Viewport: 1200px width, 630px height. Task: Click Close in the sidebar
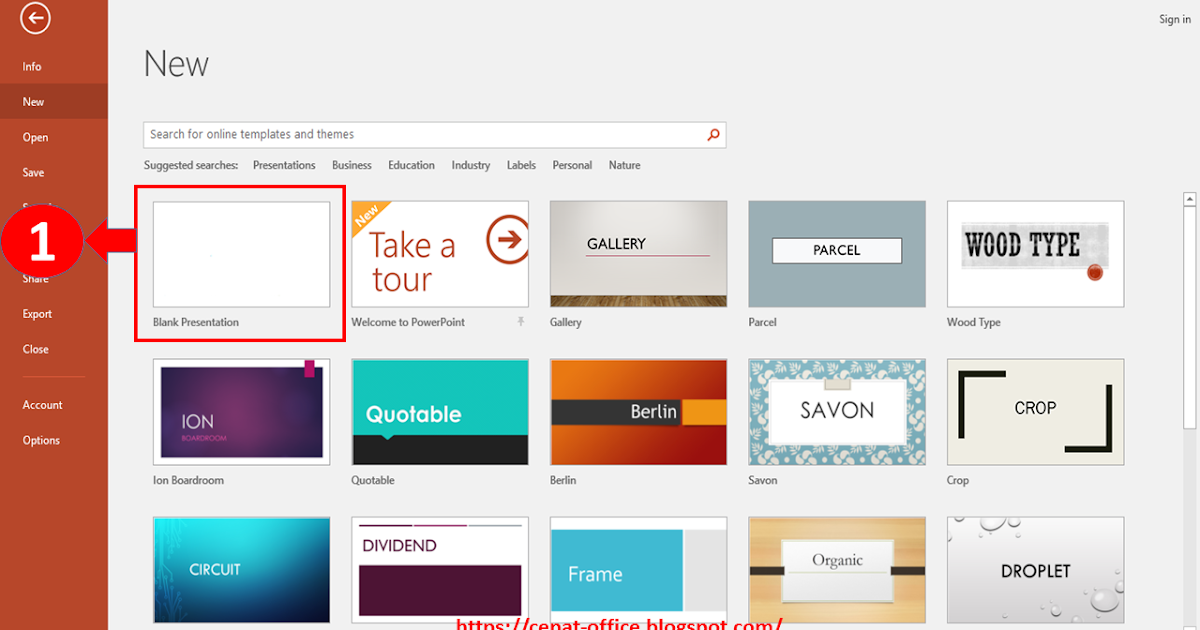click(x=36, y=350)
